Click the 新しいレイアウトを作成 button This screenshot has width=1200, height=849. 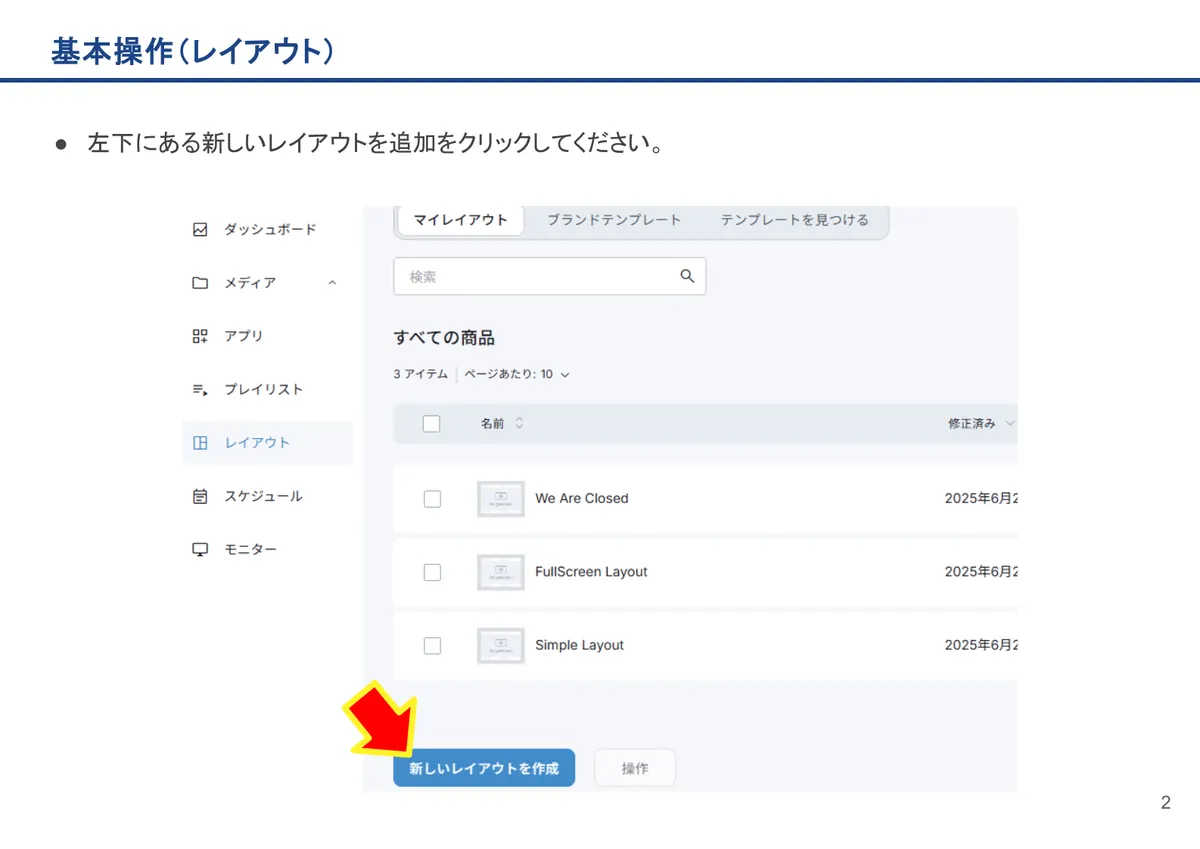click(484, 768)
